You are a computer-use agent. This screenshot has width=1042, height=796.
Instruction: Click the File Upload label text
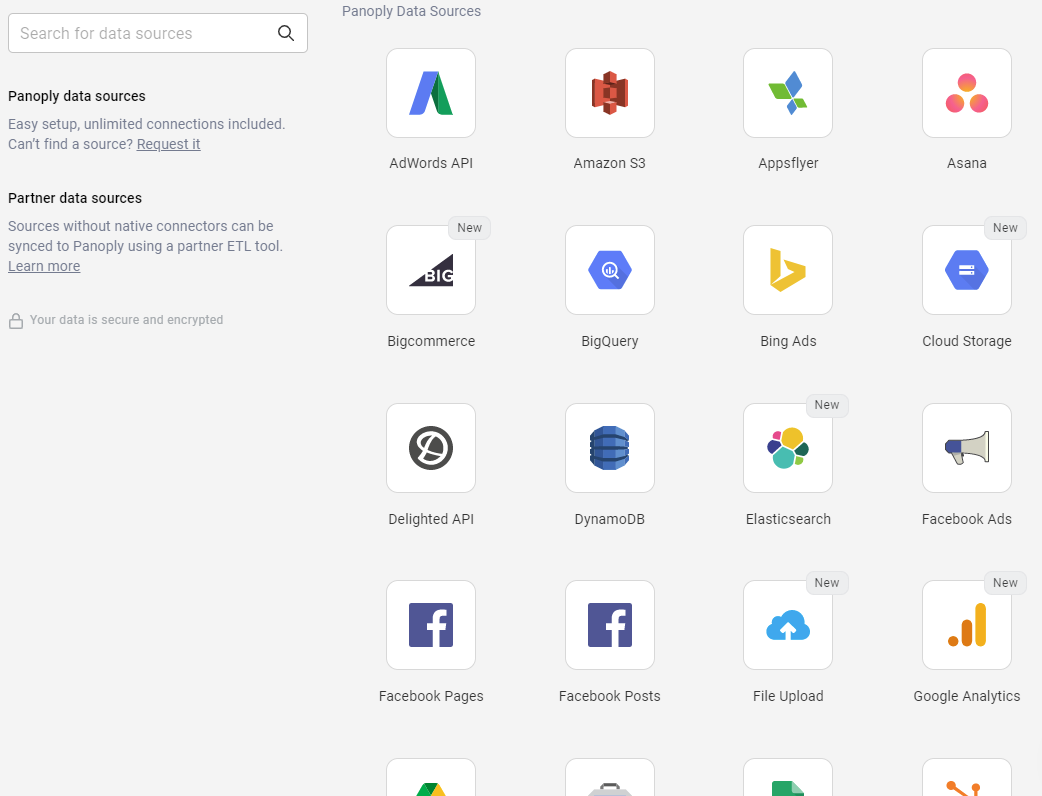(x=787, y=696)
